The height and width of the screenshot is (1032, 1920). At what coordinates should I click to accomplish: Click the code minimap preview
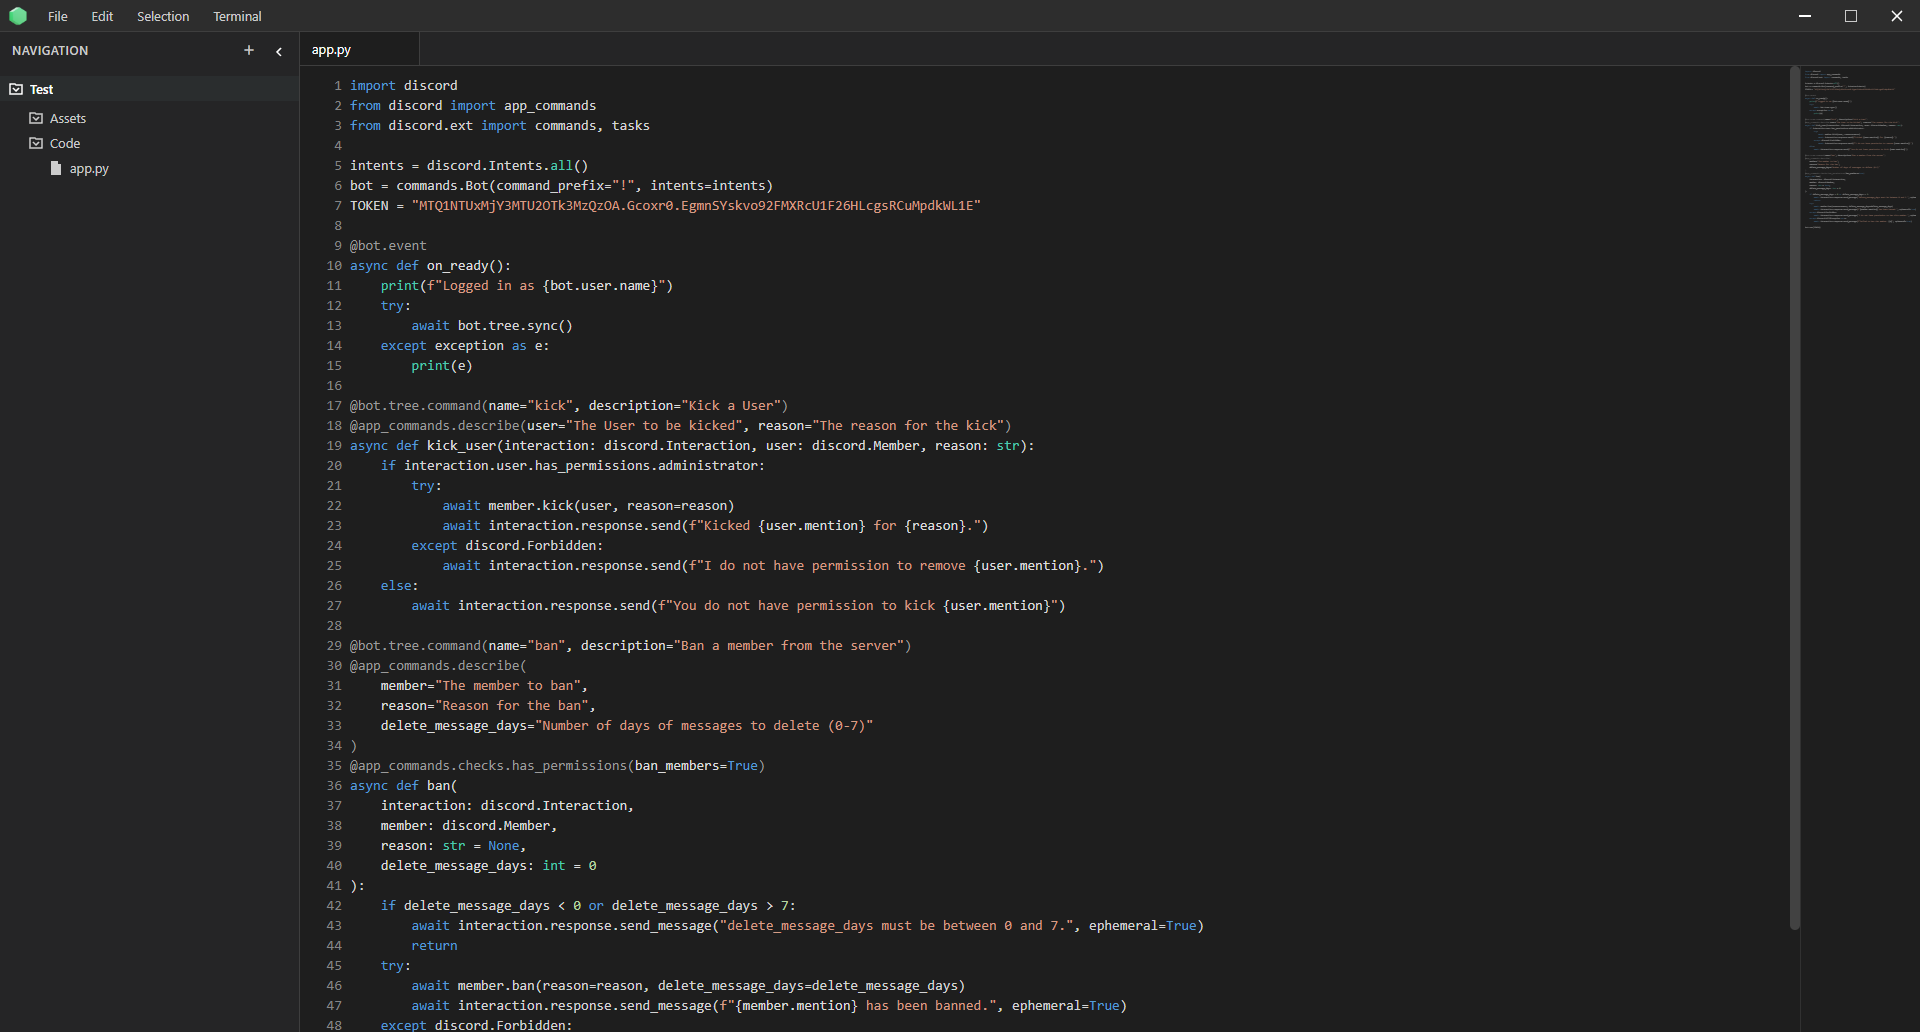tap(1859, 150)
